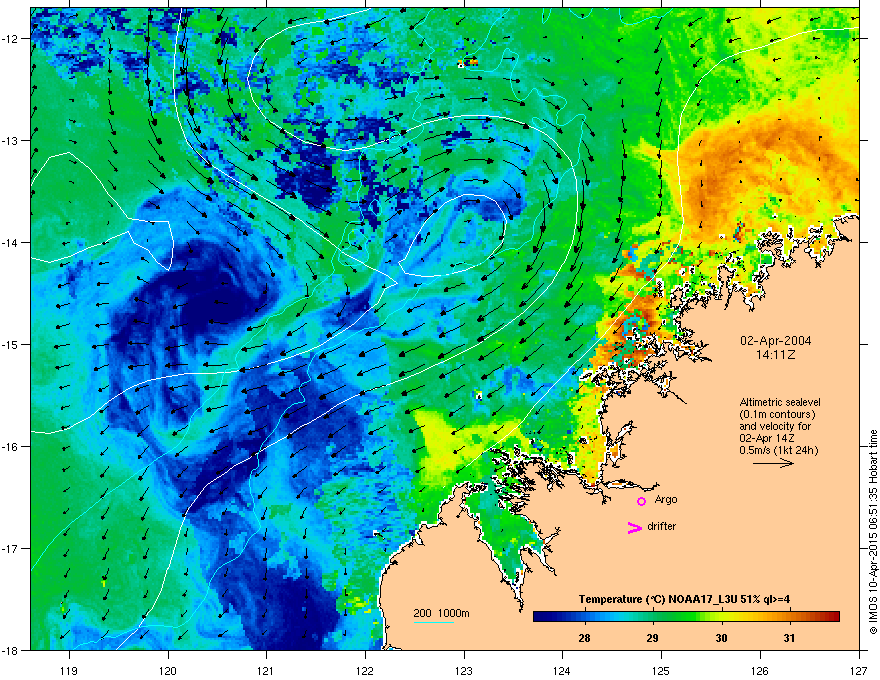Viewport: 880px width, 680px height.
Task: Click the latitude axis label -12
Action: 11,39
